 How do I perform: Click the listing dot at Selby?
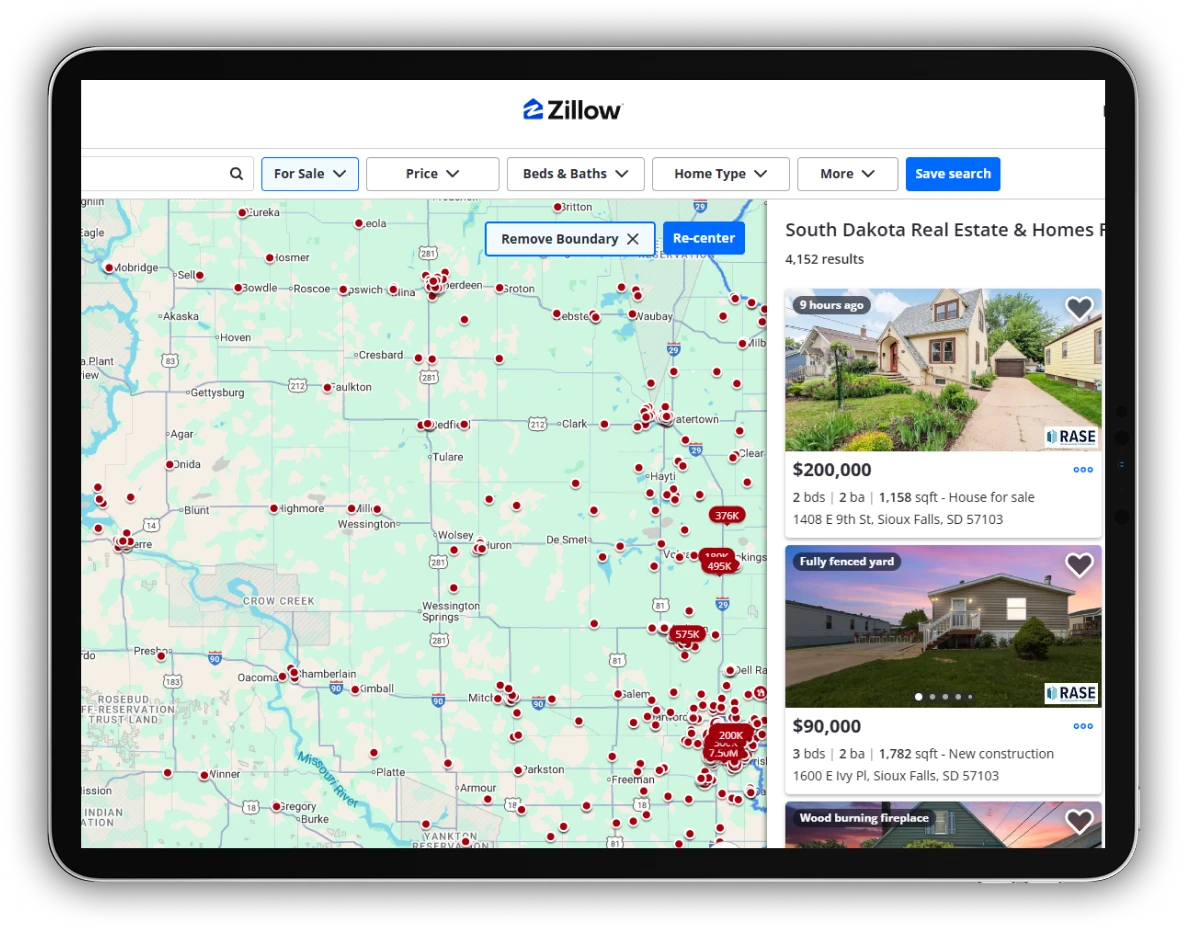pos(199,276)
